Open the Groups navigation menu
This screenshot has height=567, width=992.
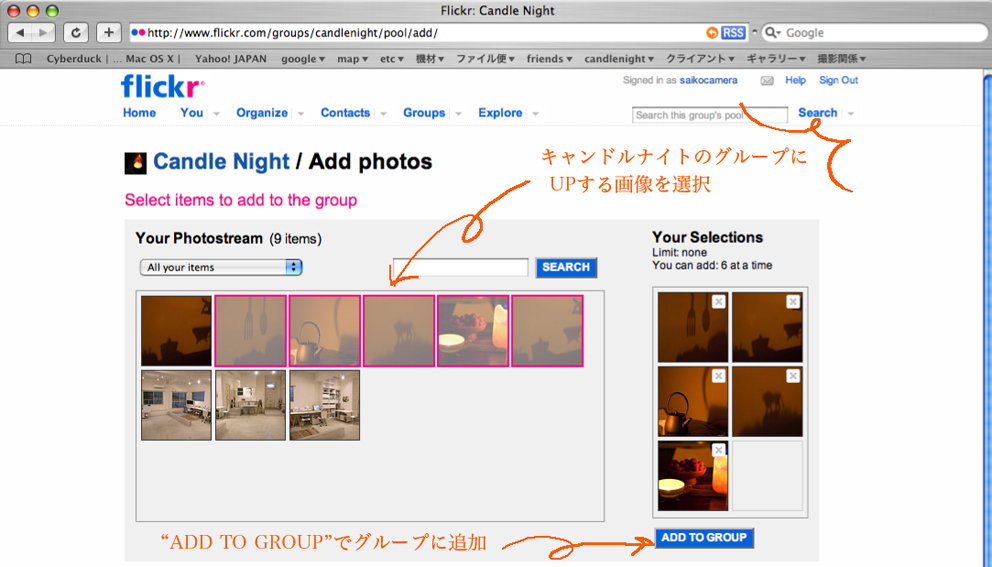tap(424, 113)
